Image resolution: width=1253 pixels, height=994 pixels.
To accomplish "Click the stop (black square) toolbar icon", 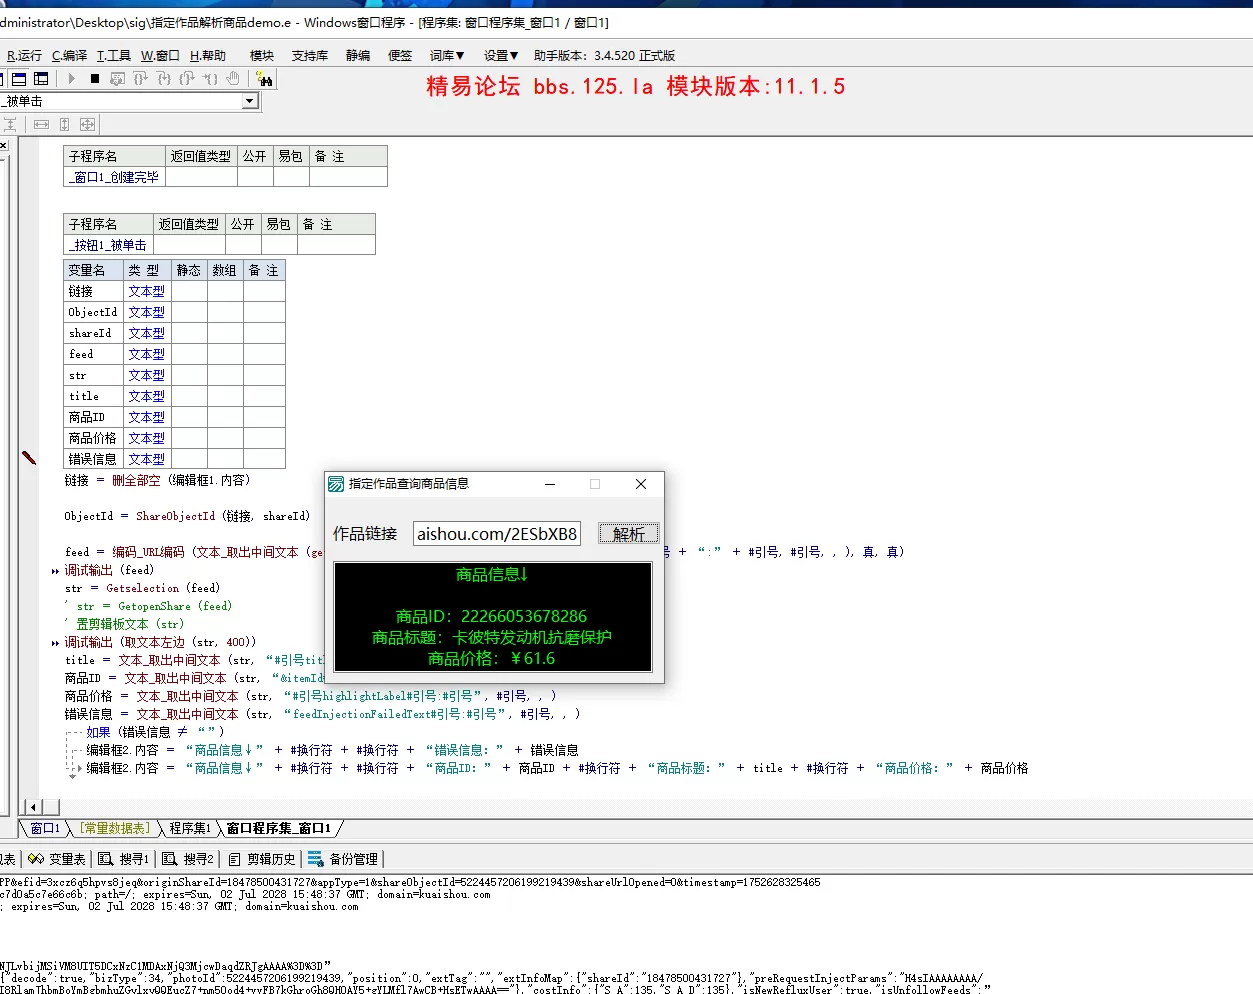I will [x=95, y=78].
